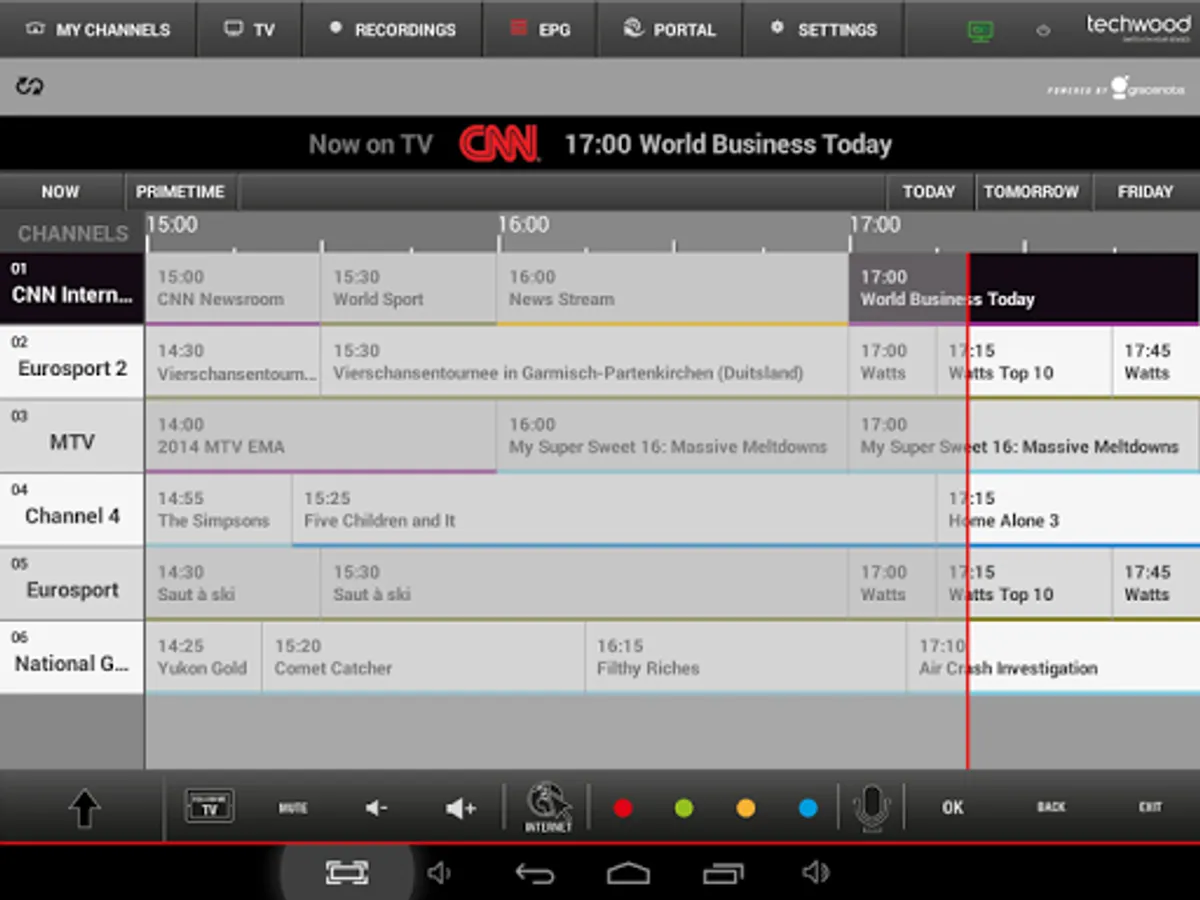1200x900 pixels.
Task: Open the My Channels tab
Action: 98,29
